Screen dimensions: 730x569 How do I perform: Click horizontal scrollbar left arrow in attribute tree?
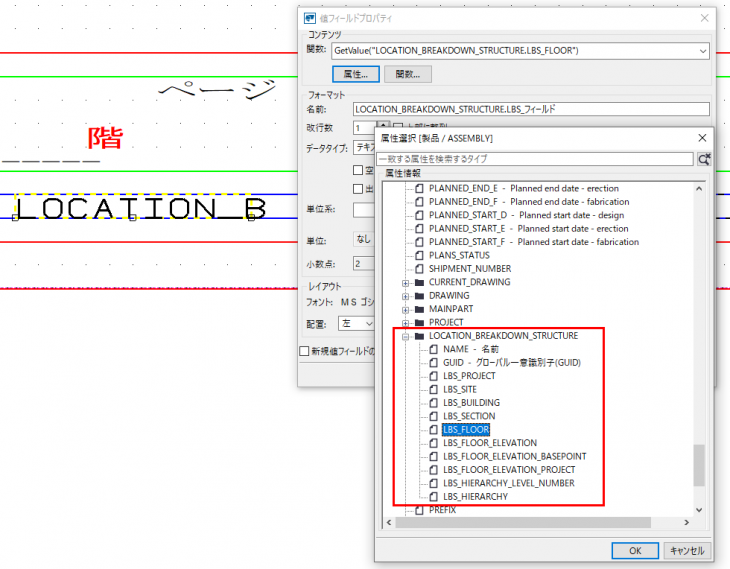389,523
